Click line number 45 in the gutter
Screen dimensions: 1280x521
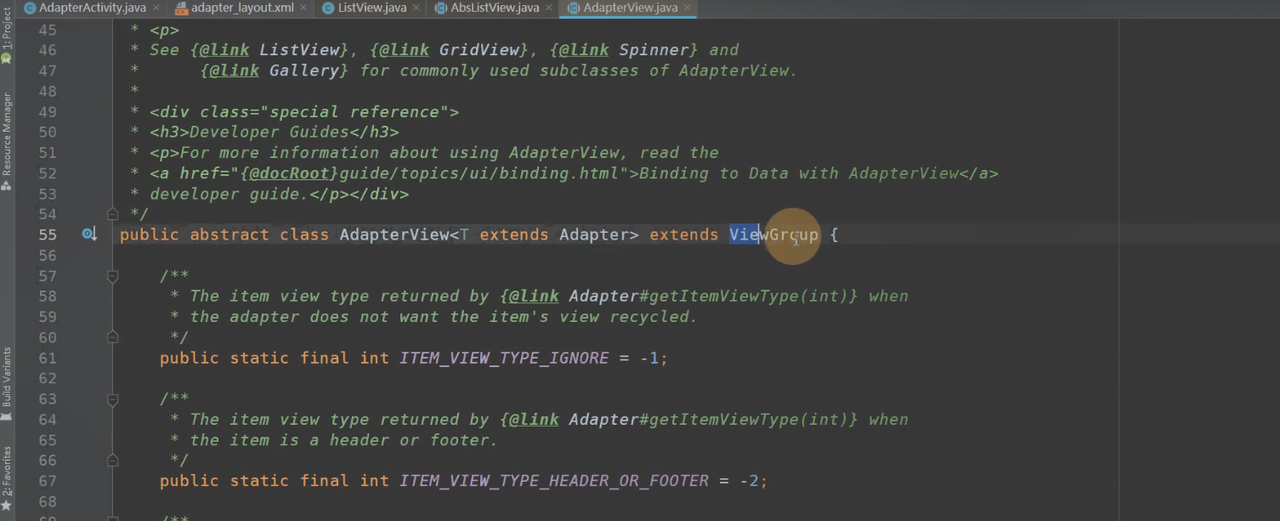pyautogui.click(x=47, y=30)
